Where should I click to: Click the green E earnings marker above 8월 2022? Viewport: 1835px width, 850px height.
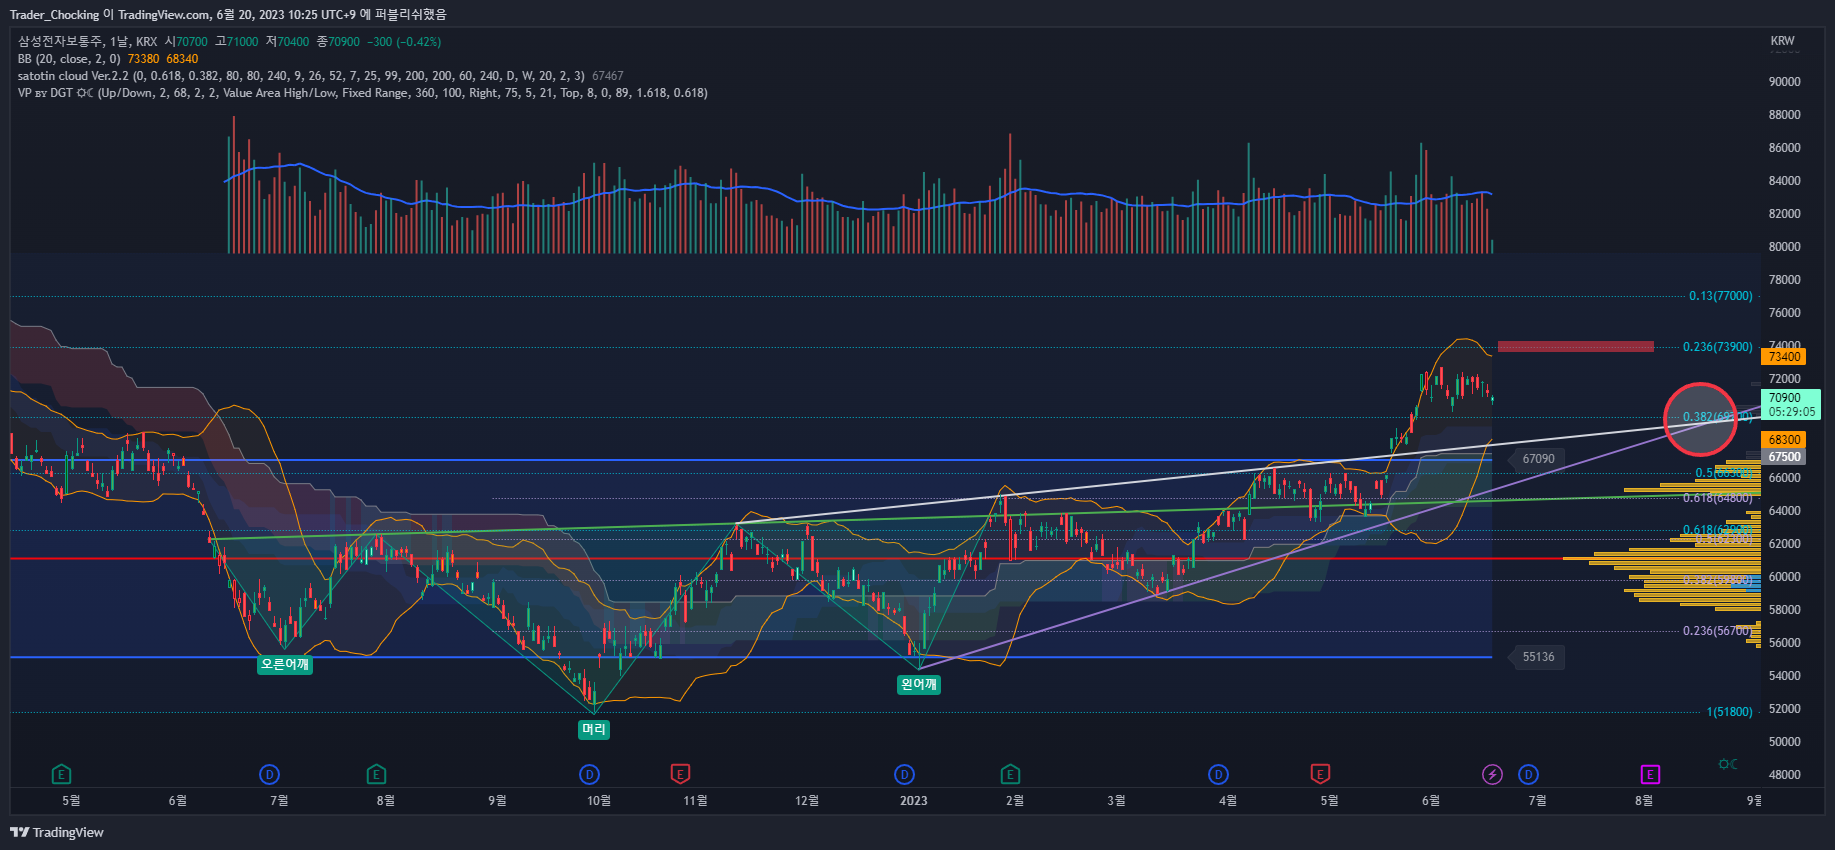[x=376, y=774]
